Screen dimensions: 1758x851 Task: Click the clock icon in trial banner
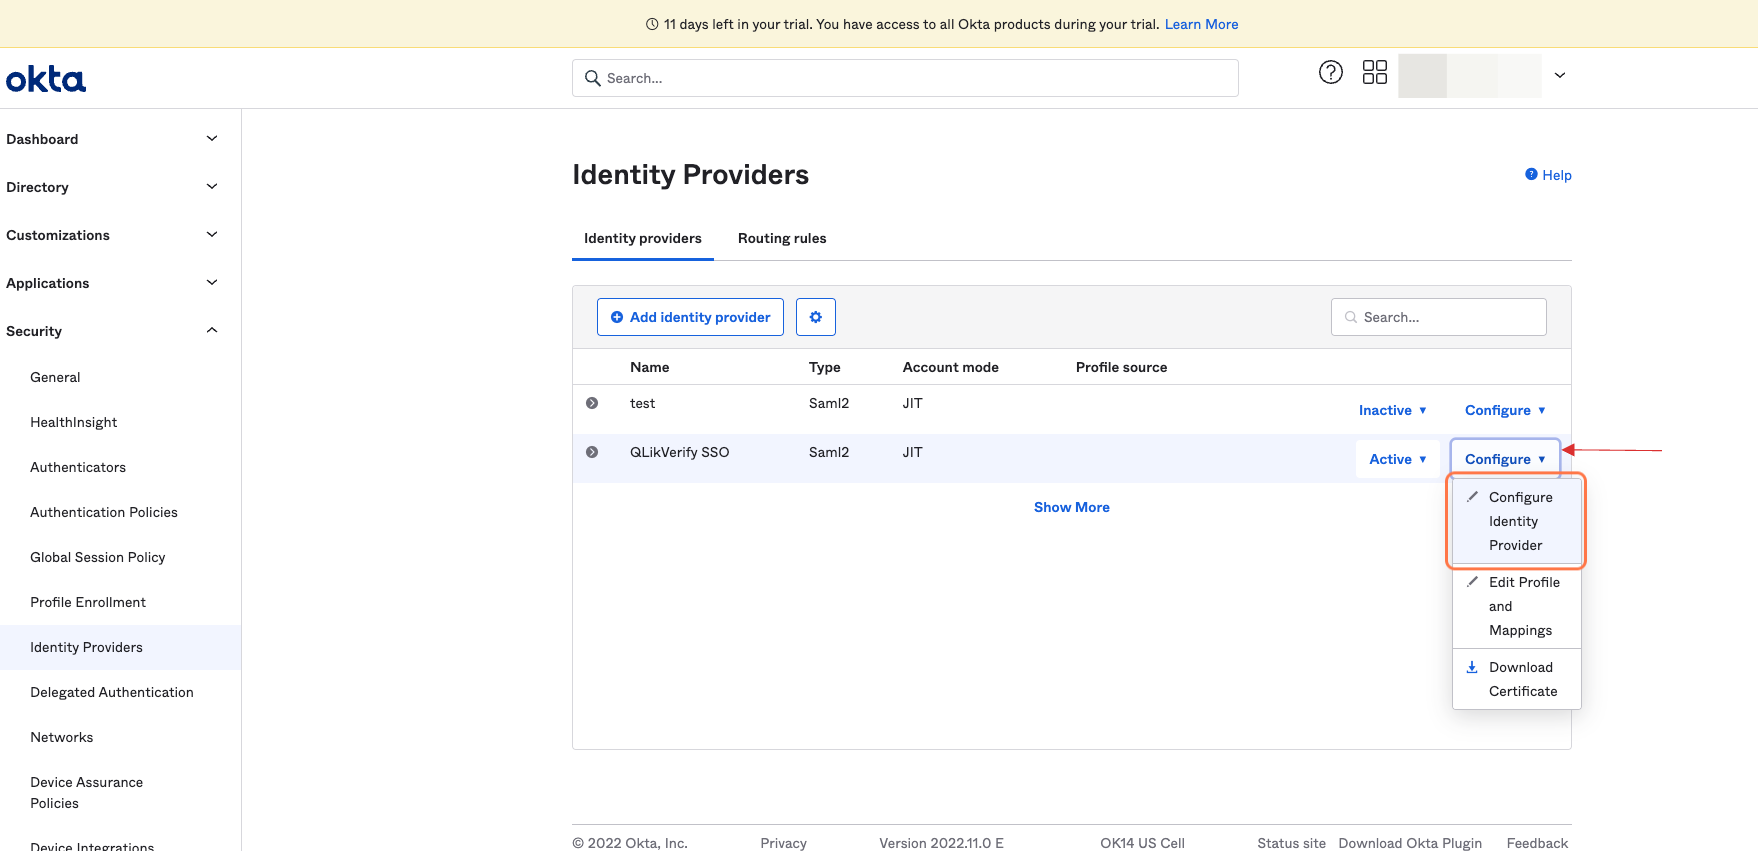[652, 24]
